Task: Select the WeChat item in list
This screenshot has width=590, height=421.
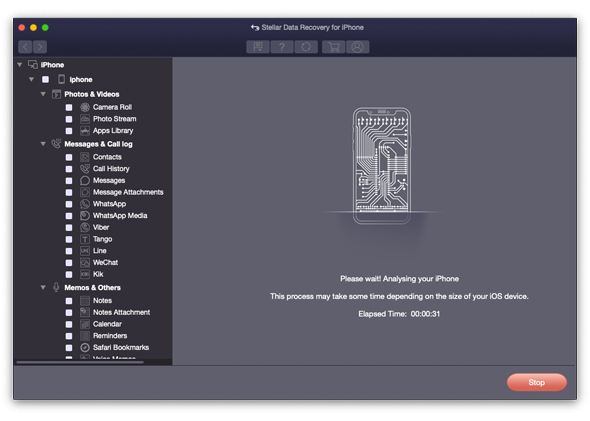Action: tap(105, 263)
